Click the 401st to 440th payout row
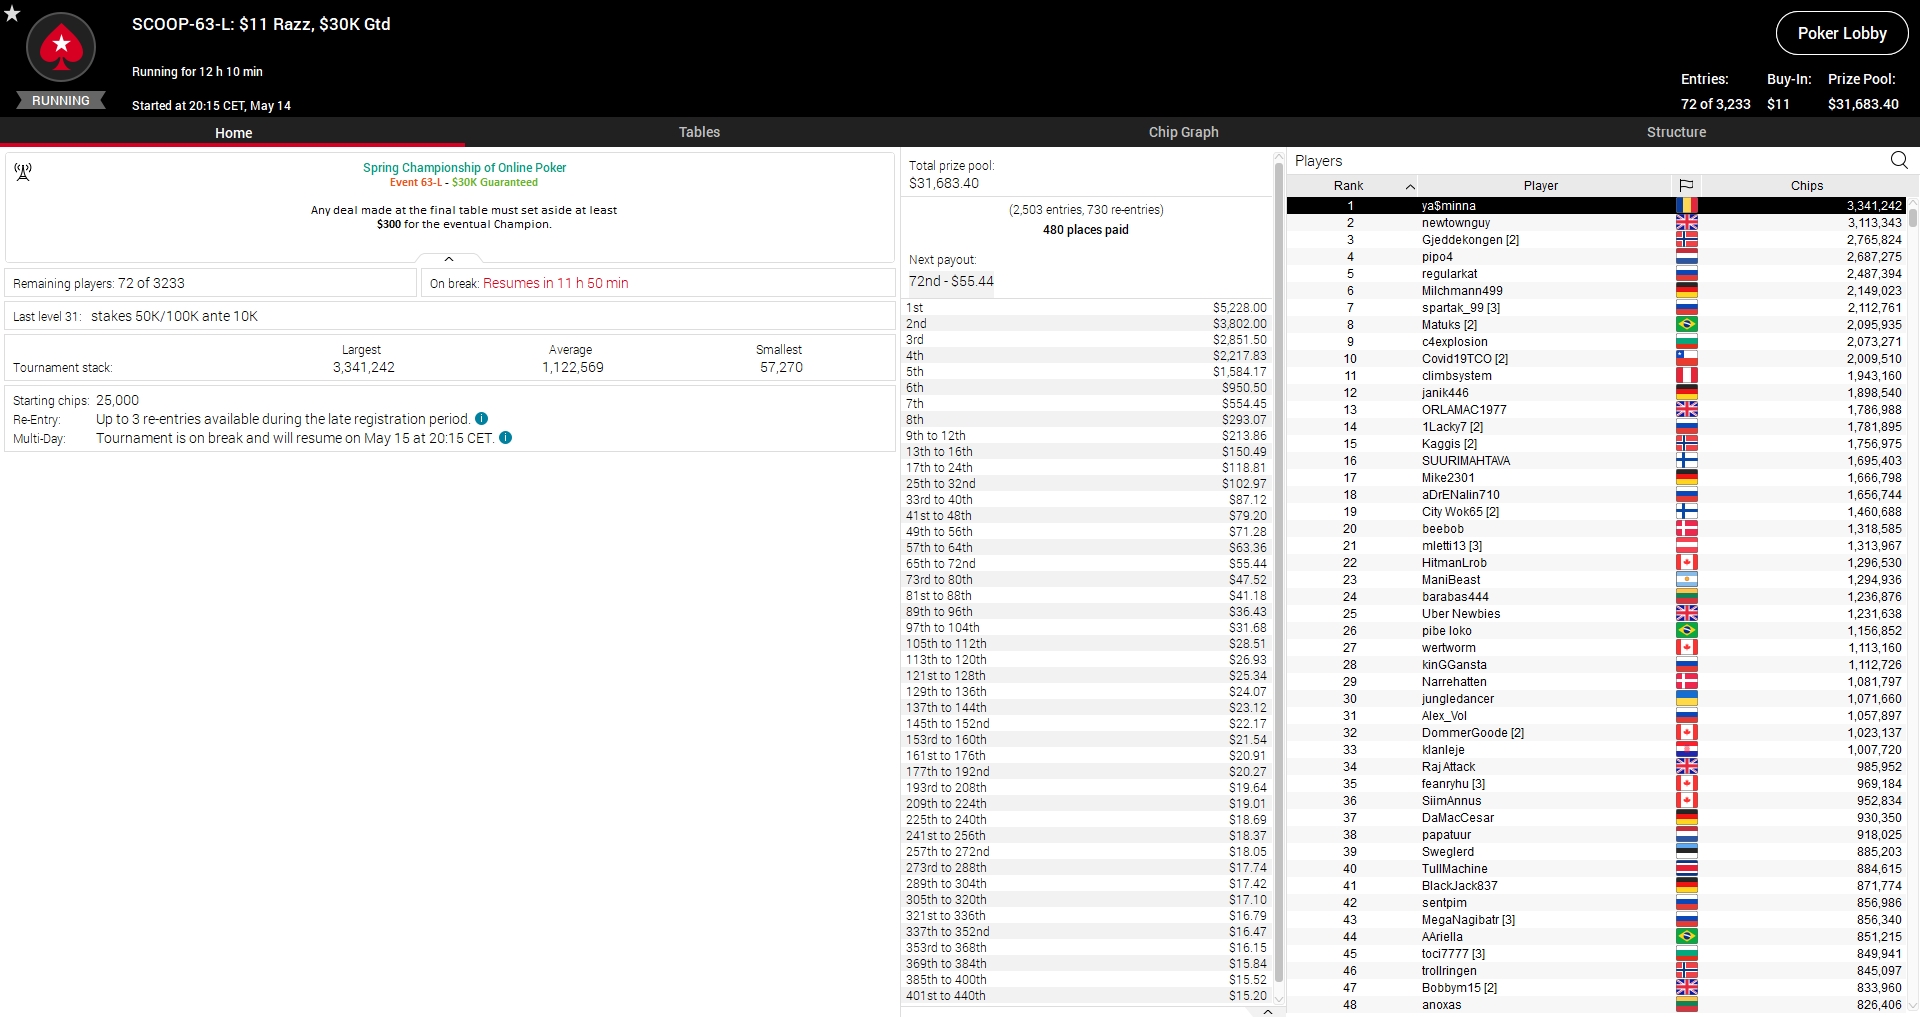 pyautogui.click(x=1086, y=996)
